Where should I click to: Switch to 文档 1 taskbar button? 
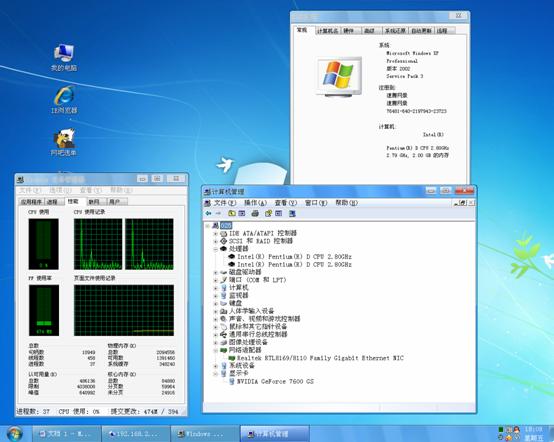click(x=66, y=434)
